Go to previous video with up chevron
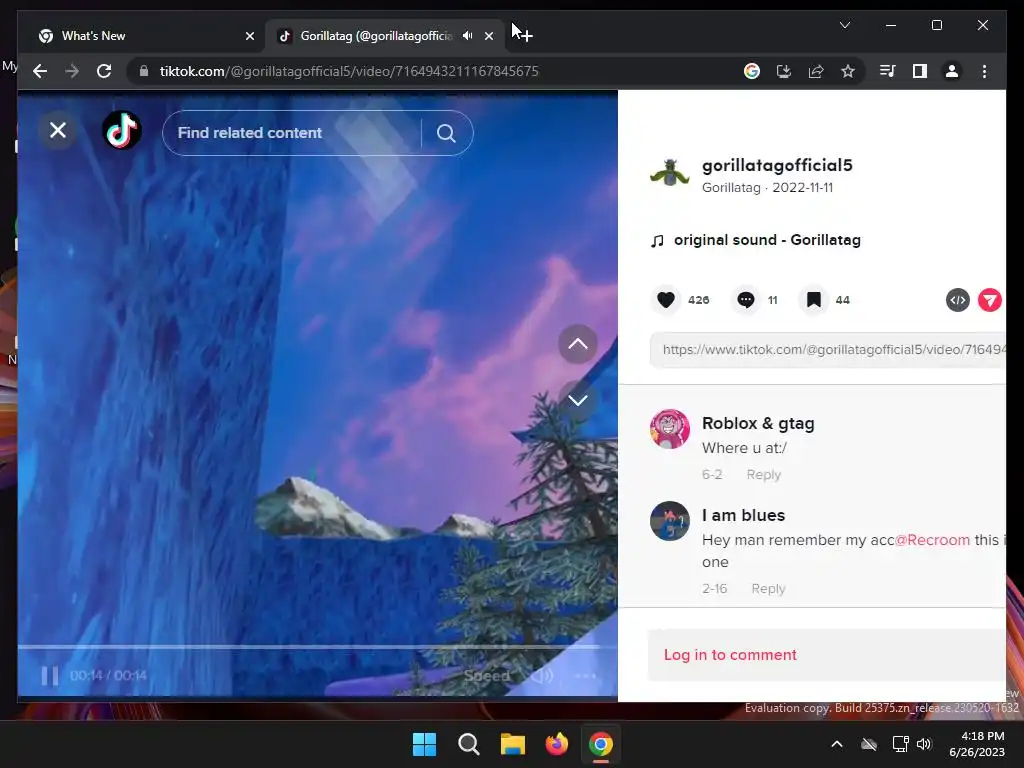The width and height of the screenshot is (1024, 768). [577, 344]
